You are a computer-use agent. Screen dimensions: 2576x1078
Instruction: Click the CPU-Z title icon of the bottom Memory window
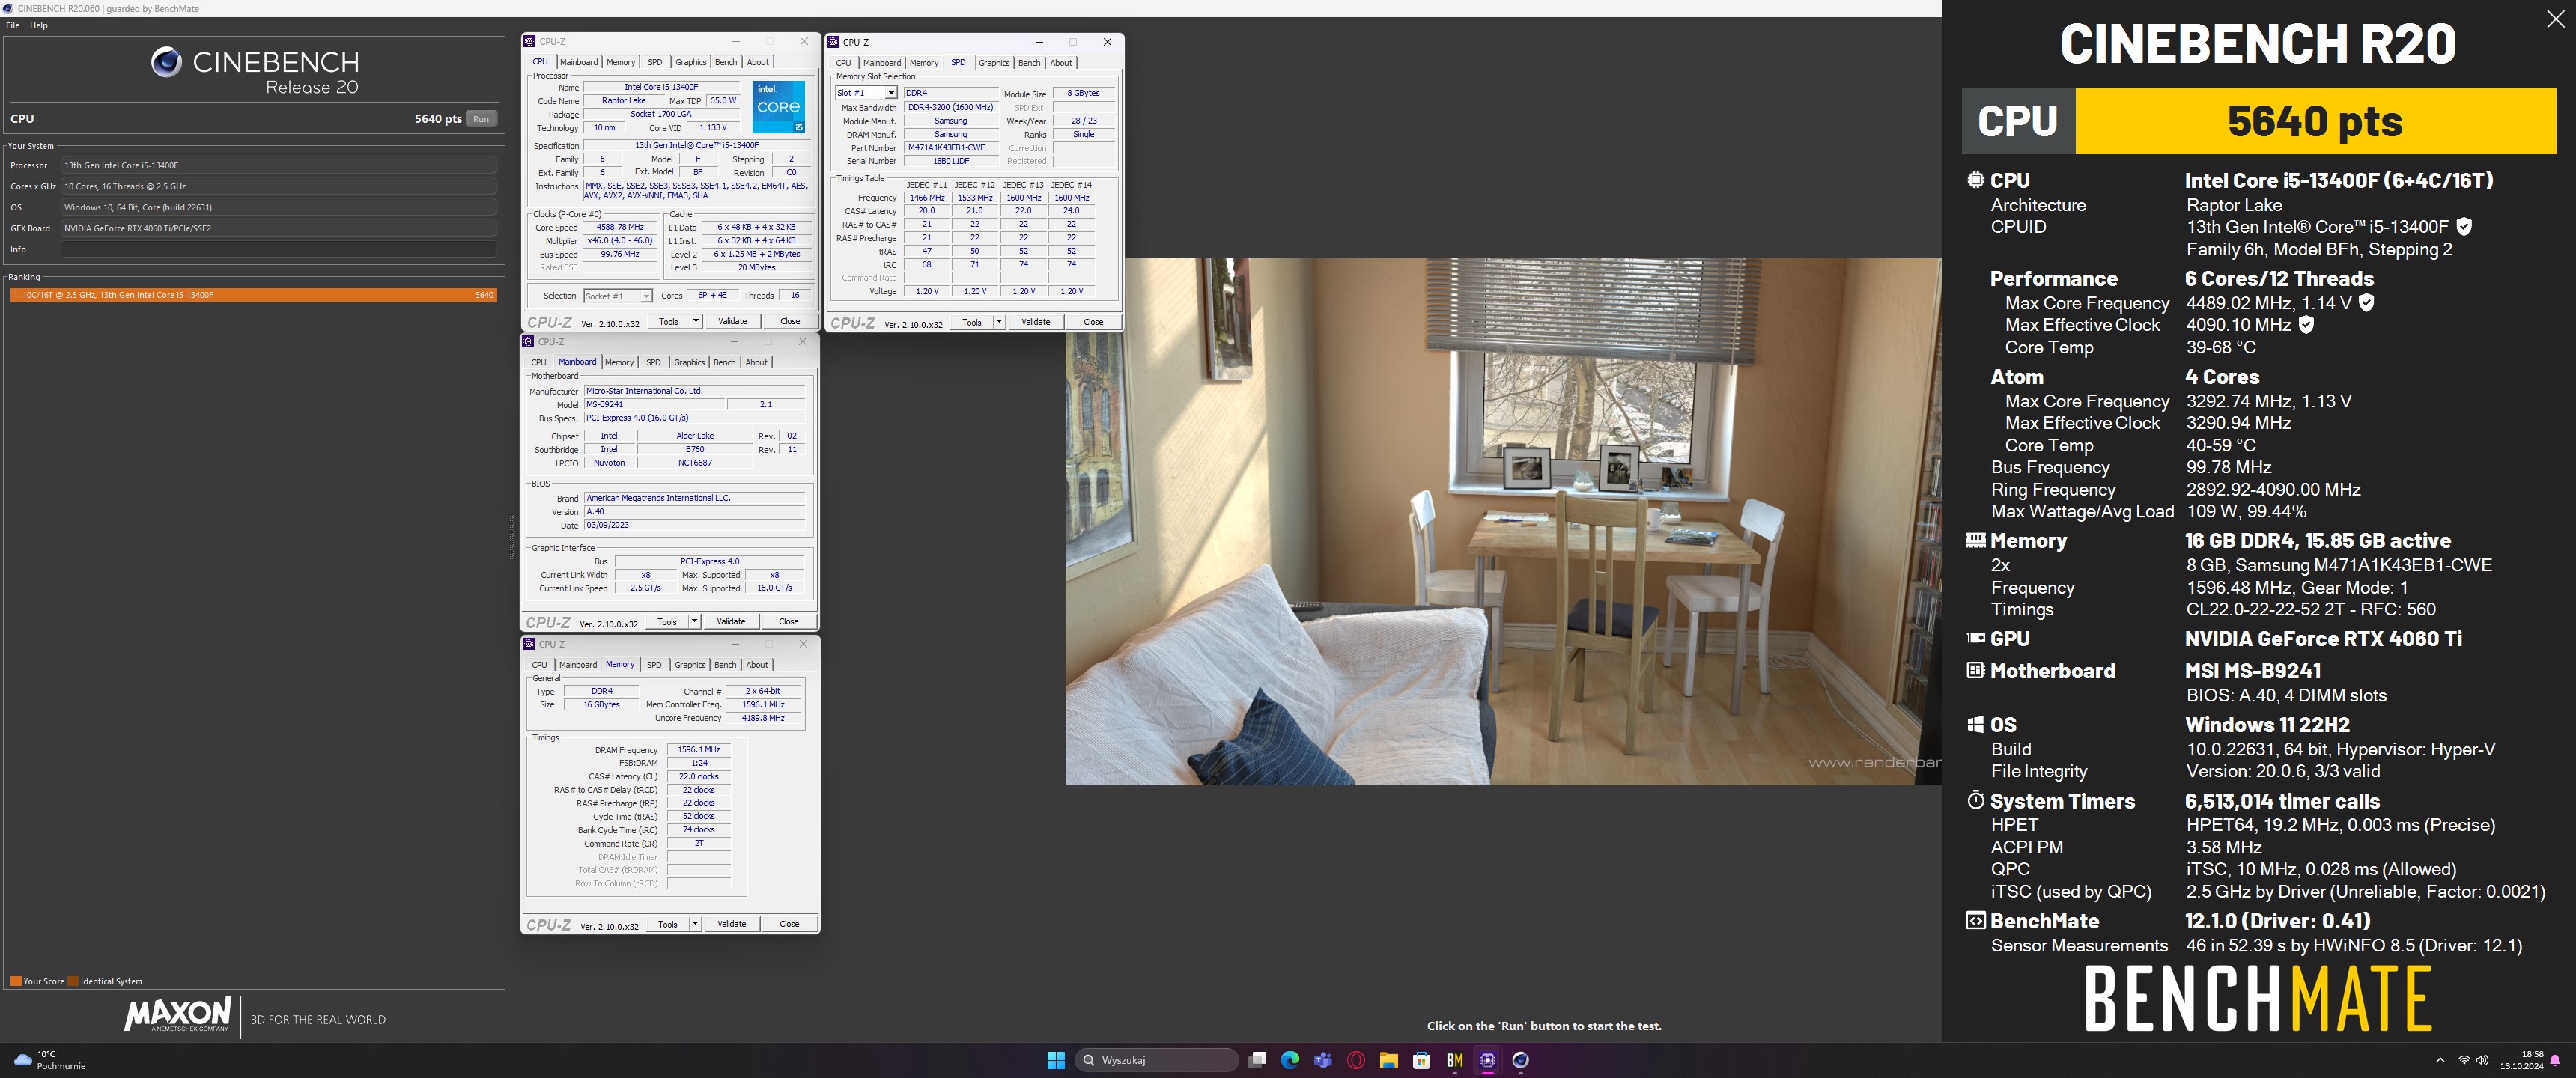pyautogui.click(x=529, y=644)
